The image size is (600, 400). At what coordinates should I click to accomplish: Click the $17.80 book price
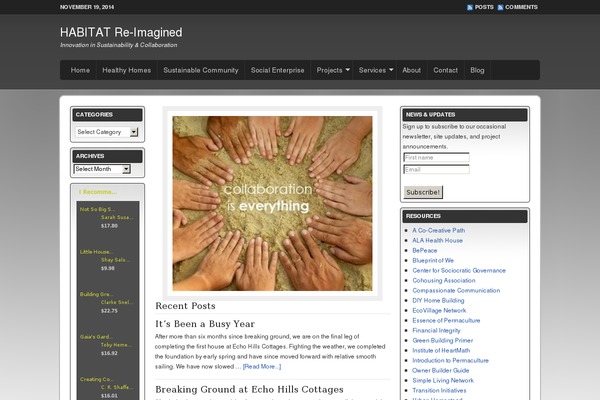click(x=109, y=226)
